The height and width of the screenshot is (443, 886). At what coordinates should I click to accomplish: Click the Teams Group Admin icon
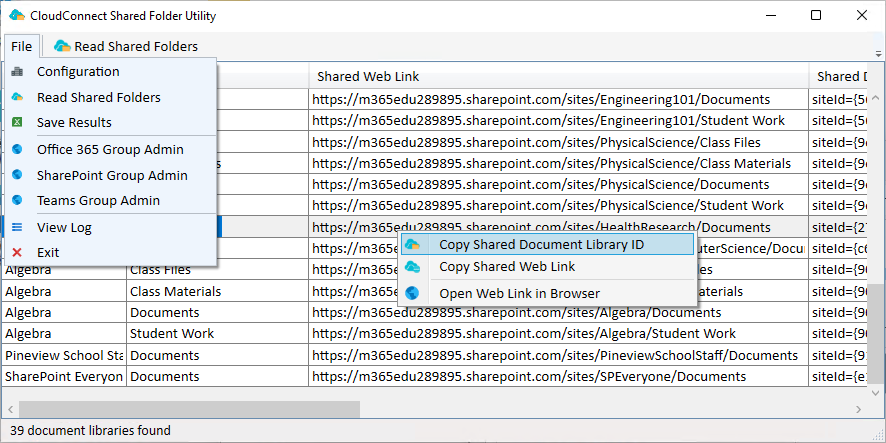17,201
